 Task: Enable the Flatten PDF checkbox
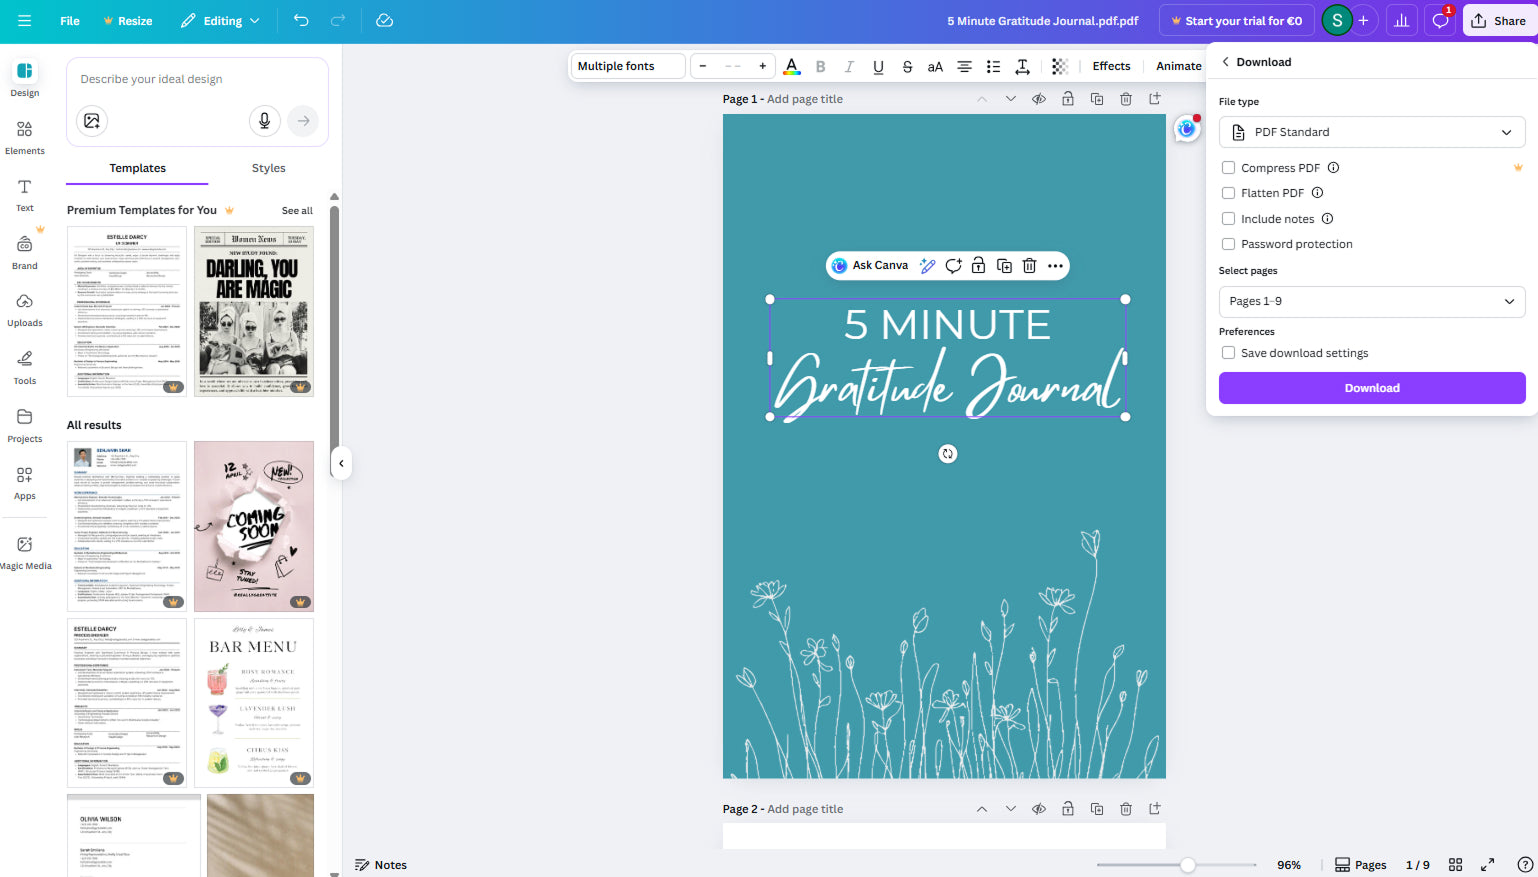click(1228, 193)
